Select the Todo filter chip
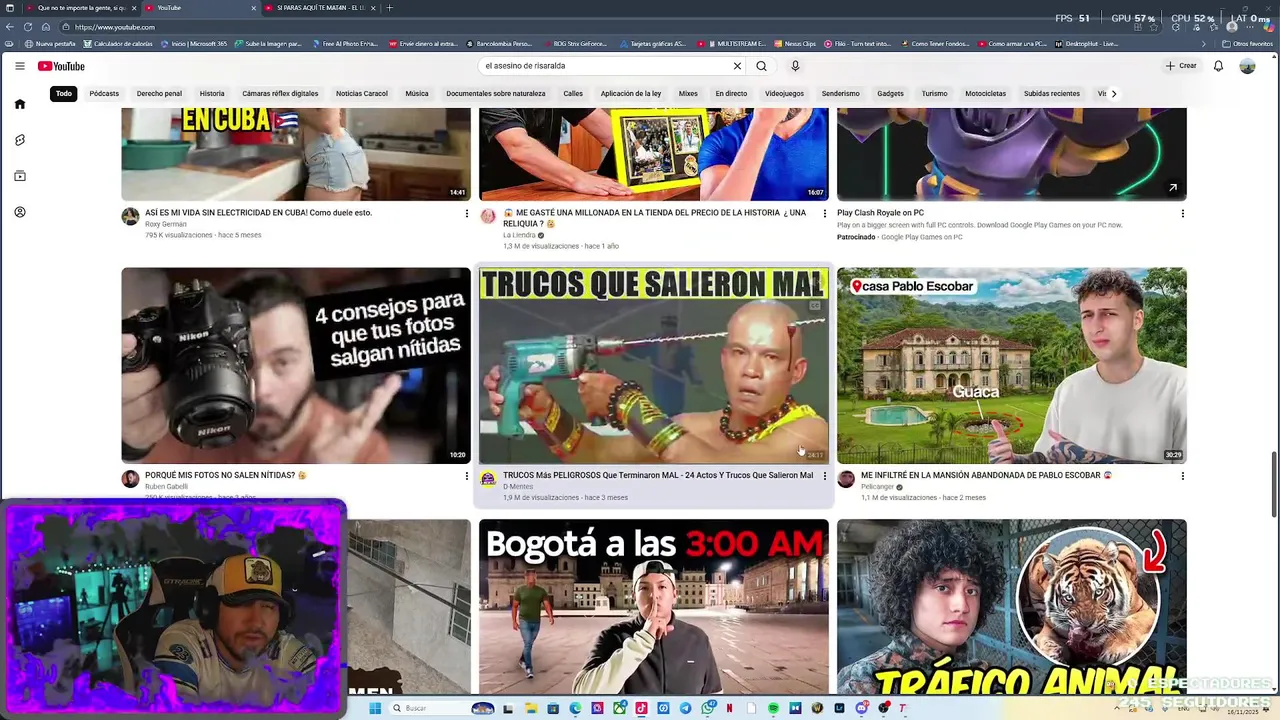The height and width of the screenshot is (720, 1280). point(64,94)
